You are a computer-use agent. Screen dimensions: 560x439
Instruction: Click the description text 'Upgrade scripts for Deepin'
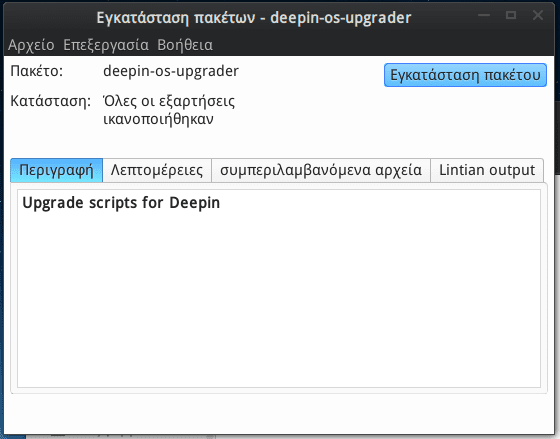pyautogui.click(x=121, y=203)
